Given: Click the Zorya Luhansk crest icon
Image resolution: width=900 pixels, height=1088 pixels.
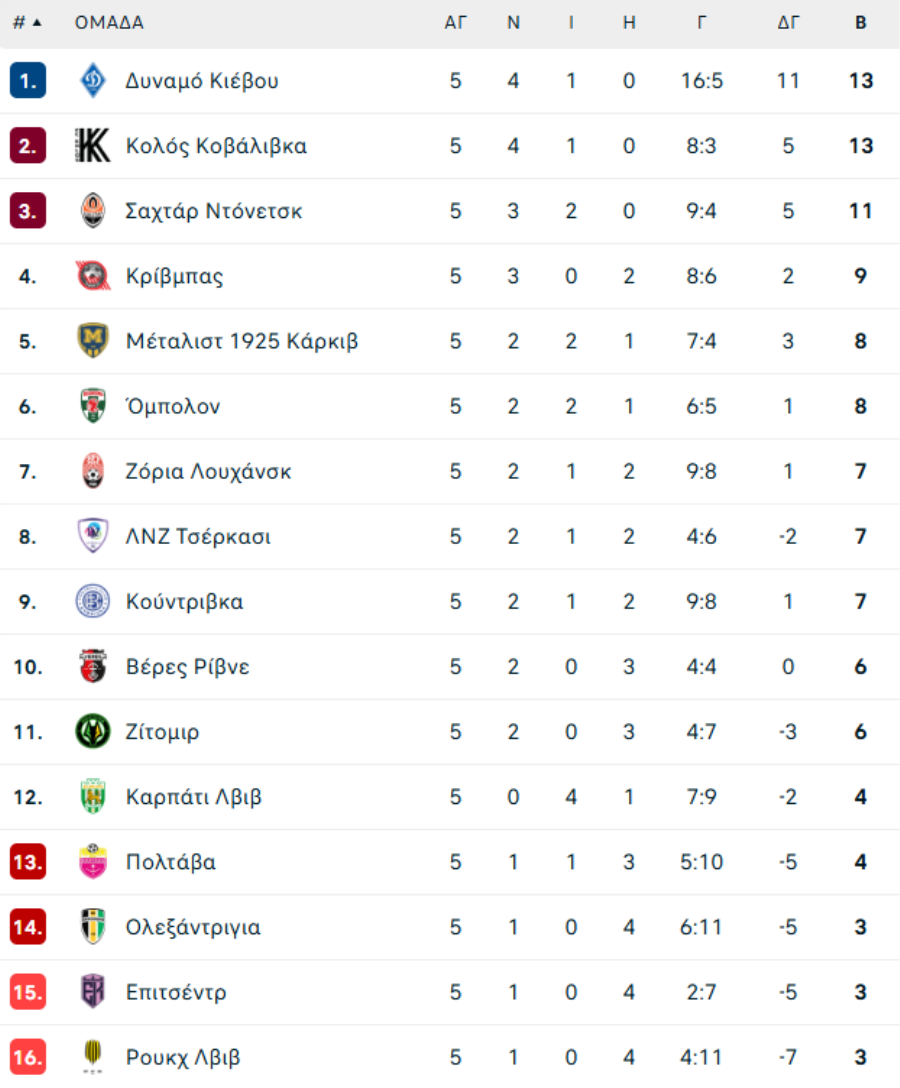Looking at the screenshot, I should (92, 471).
